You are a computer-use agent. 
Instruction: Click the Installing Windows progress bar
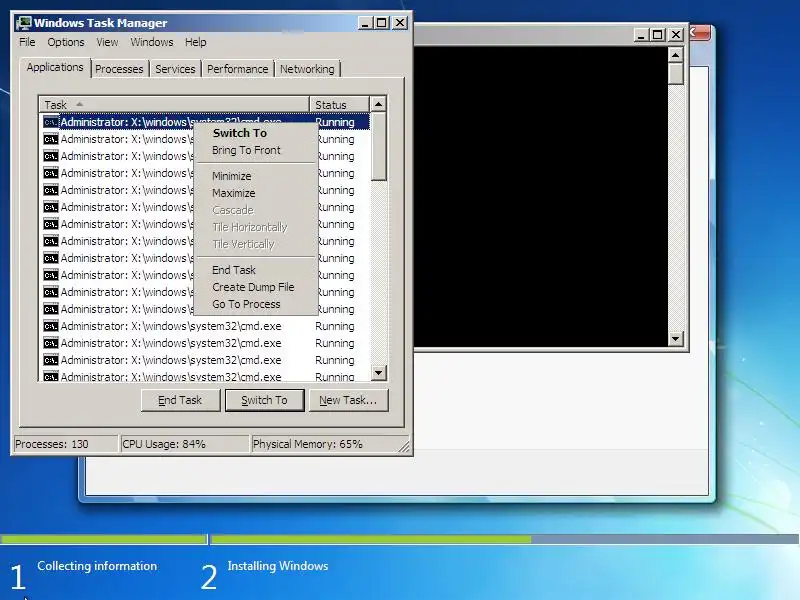505,539
